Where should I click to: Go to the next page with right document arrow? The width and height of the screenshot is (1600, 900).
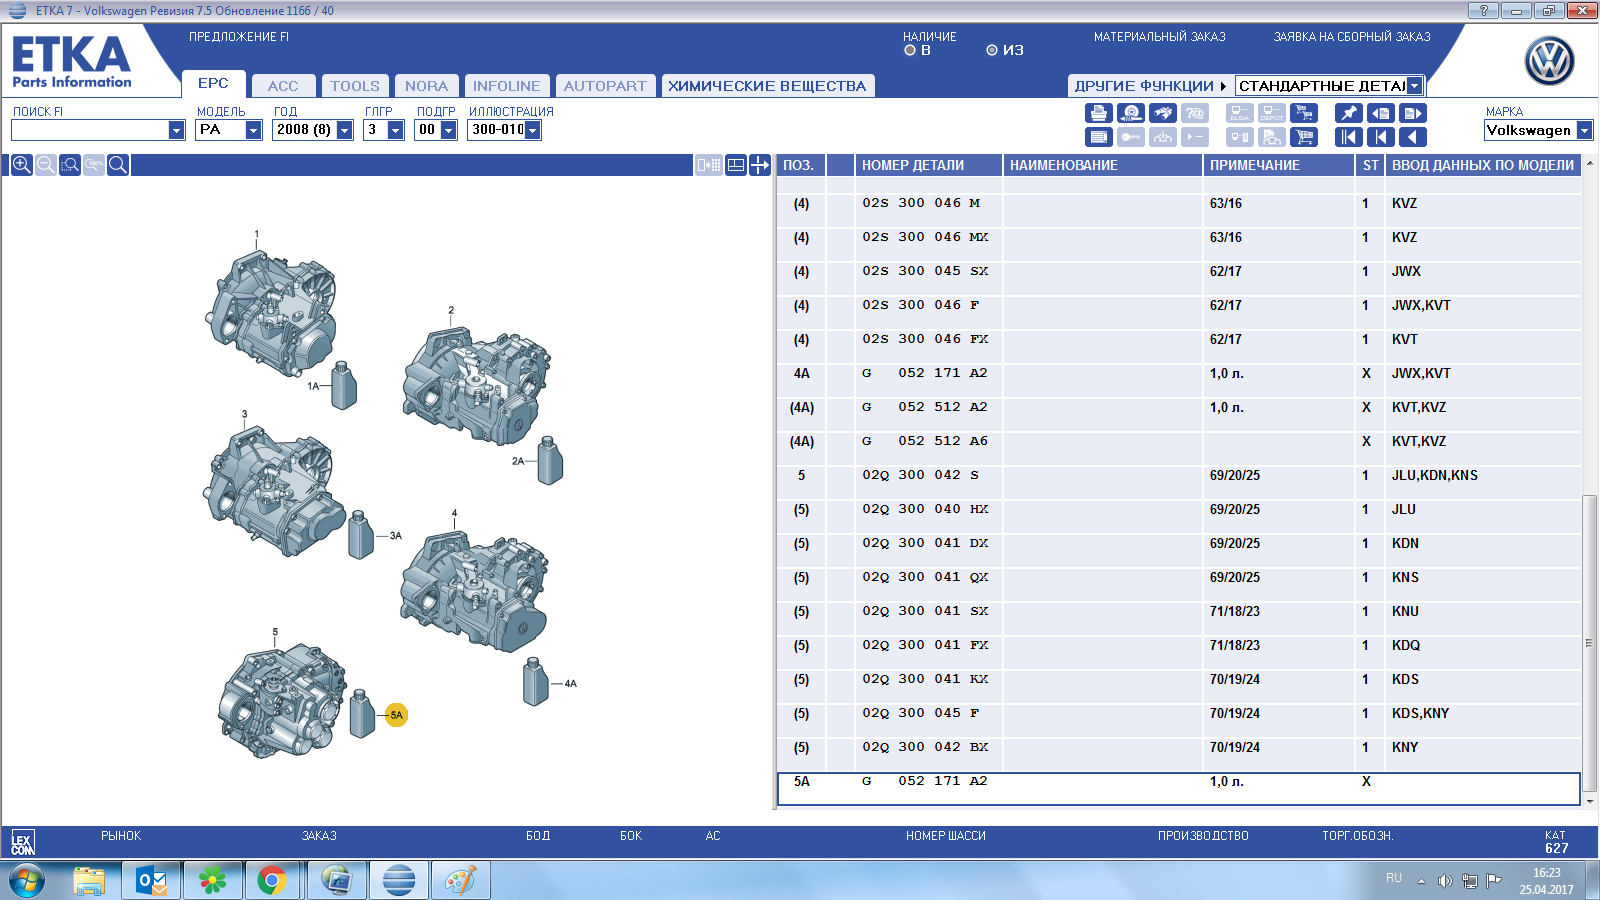[x=1413, y=113]
